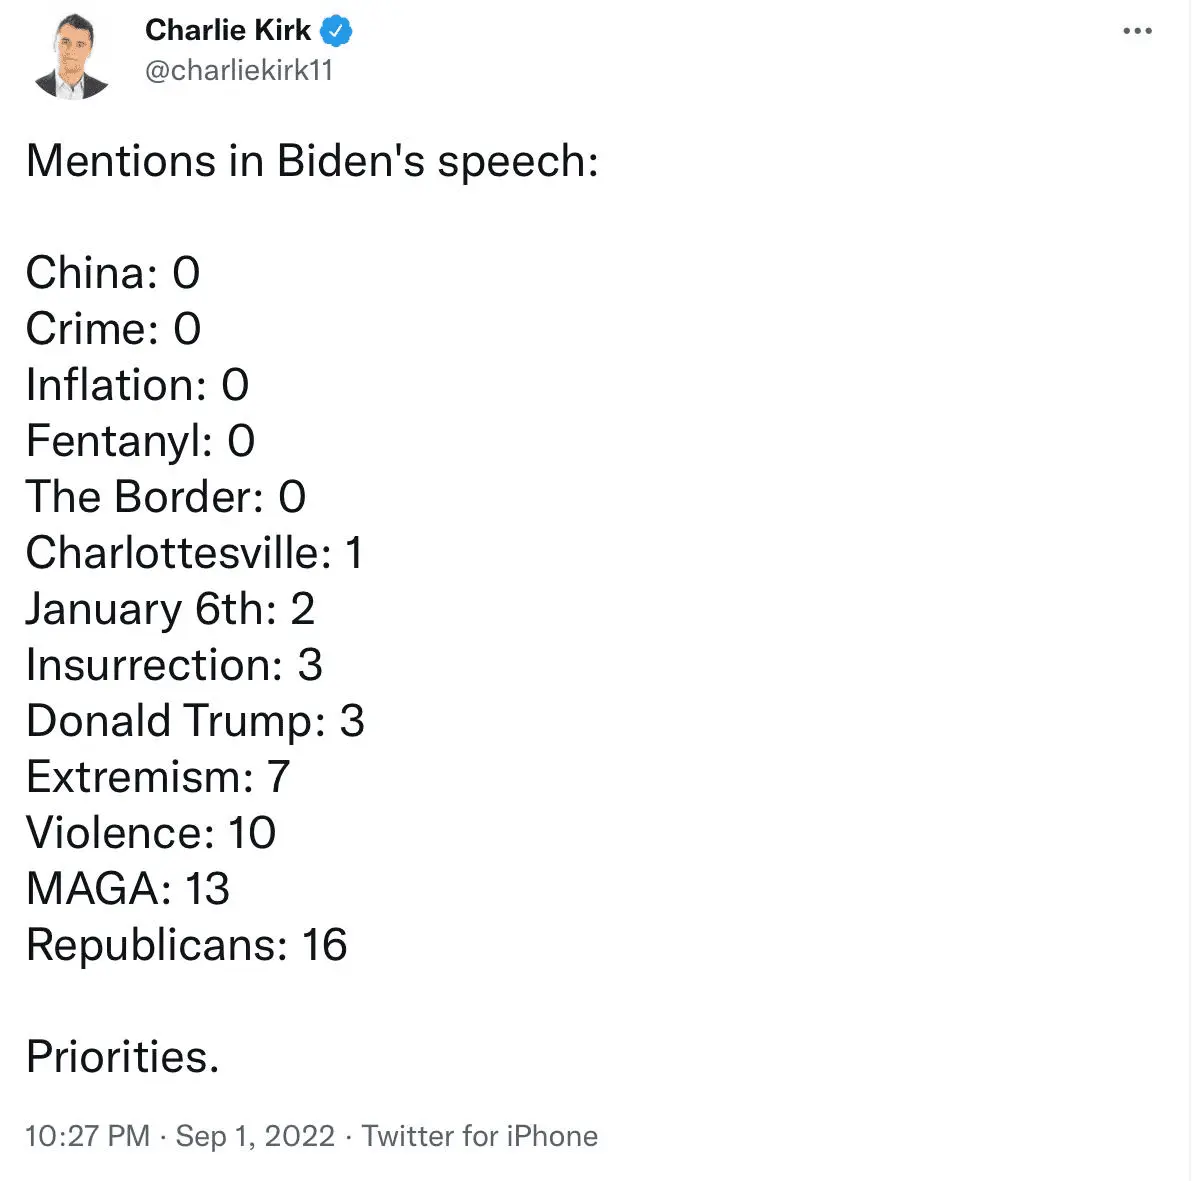This screenshot has width=1192, height=1181.
Task: Click the 'Mentions in Biden's speech:' line
Action: coord(312,161)
